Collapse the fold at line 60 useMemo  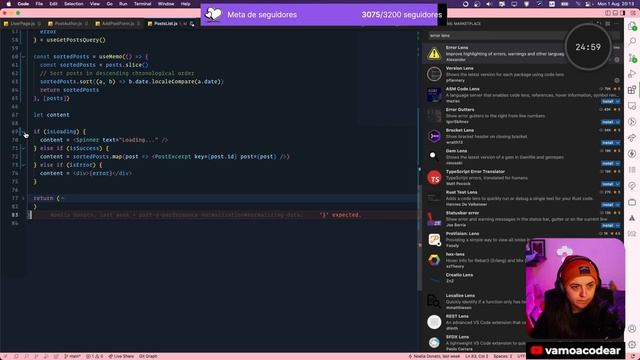pos(23,57)
